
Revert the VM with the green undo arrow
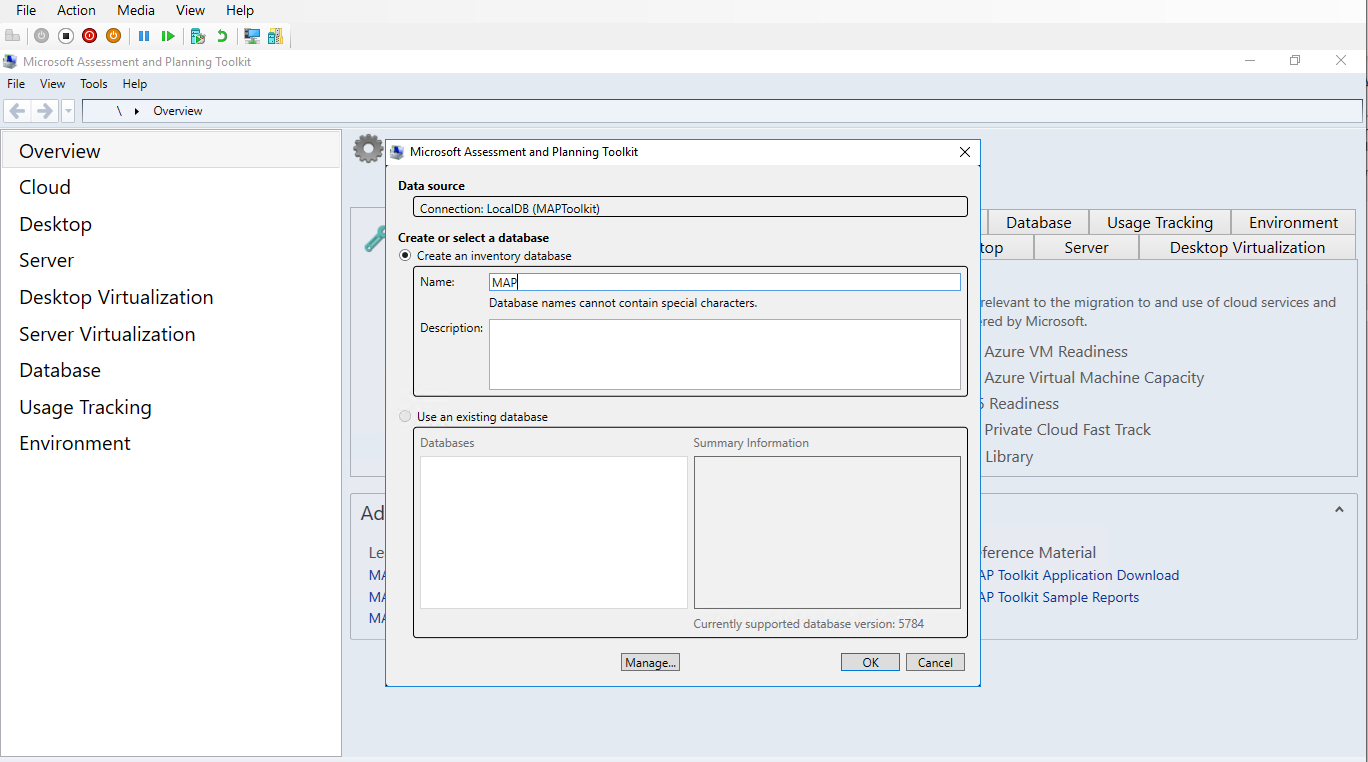point(222,36)
